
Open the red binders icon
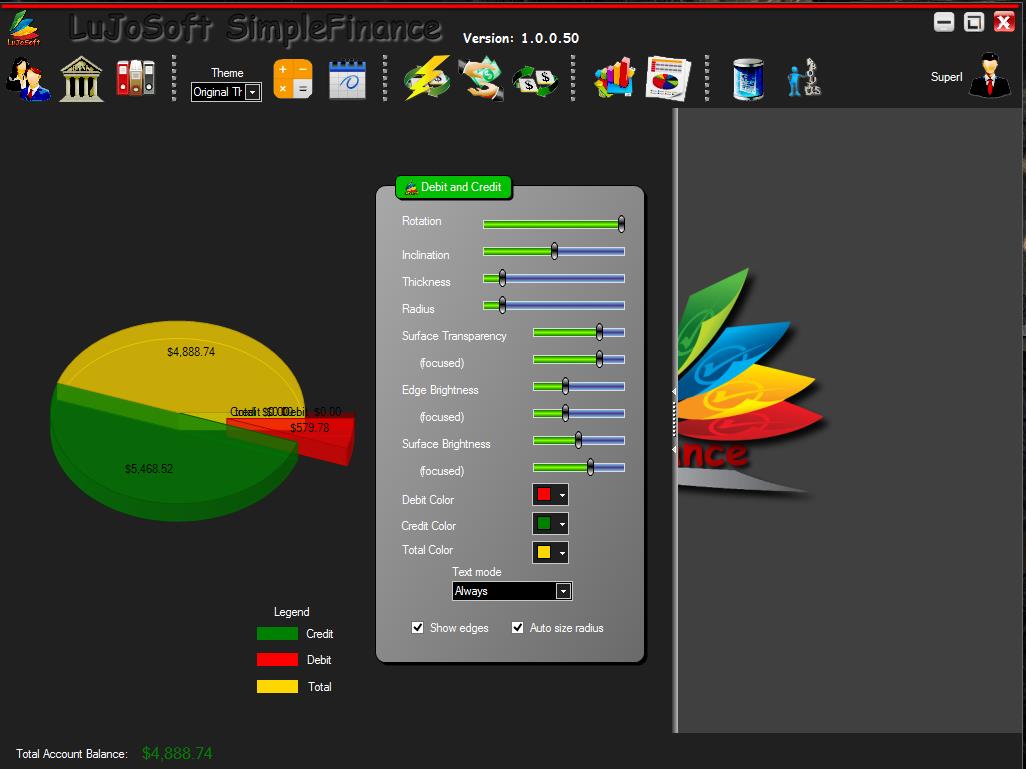pos(135,78)
